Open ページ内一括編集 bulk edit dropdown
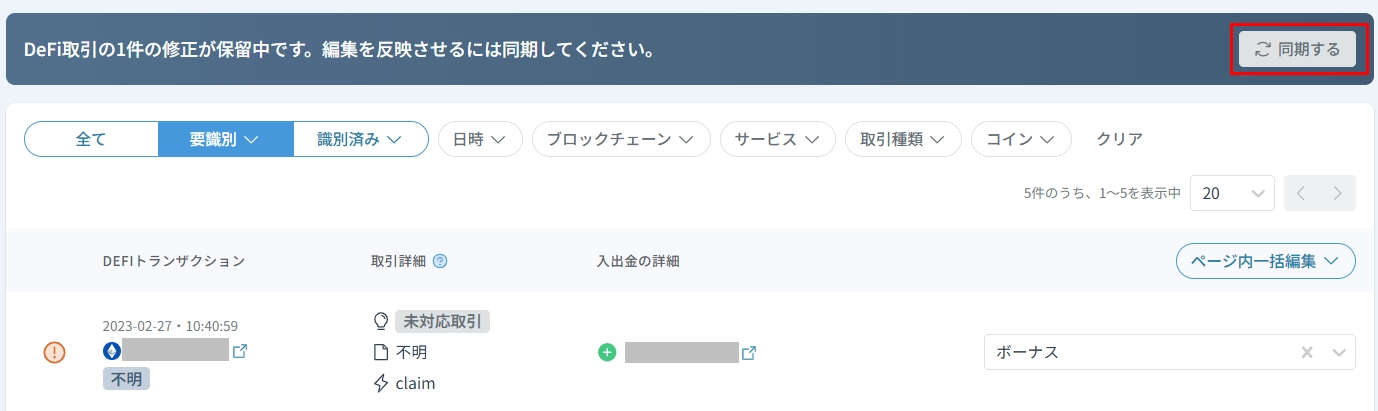 pos(1265,261)
